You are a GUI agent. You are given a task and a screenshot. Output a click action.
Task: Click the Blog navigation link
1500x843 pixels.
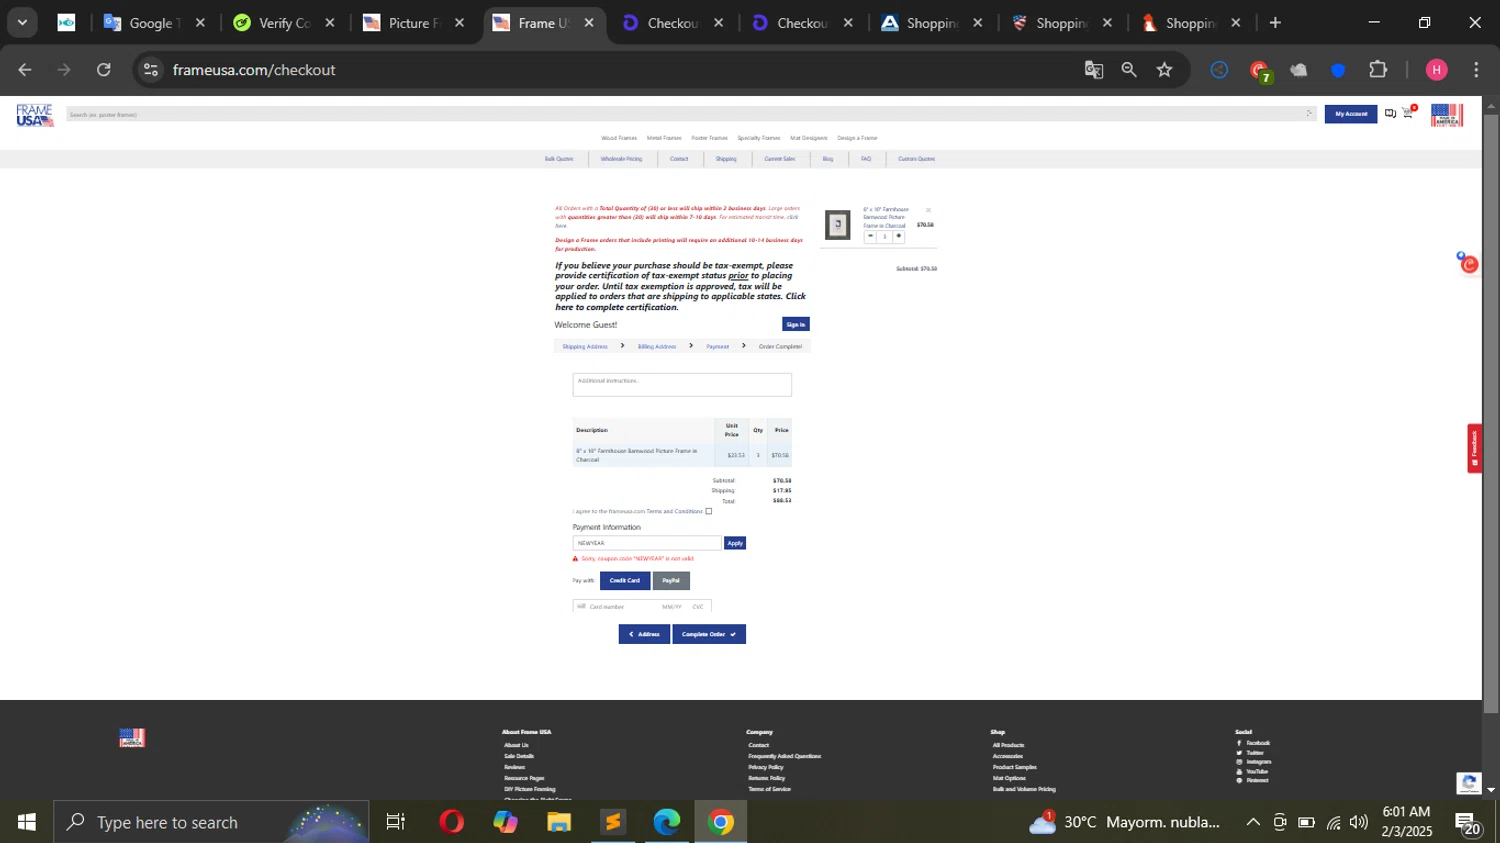coord(828,159)
